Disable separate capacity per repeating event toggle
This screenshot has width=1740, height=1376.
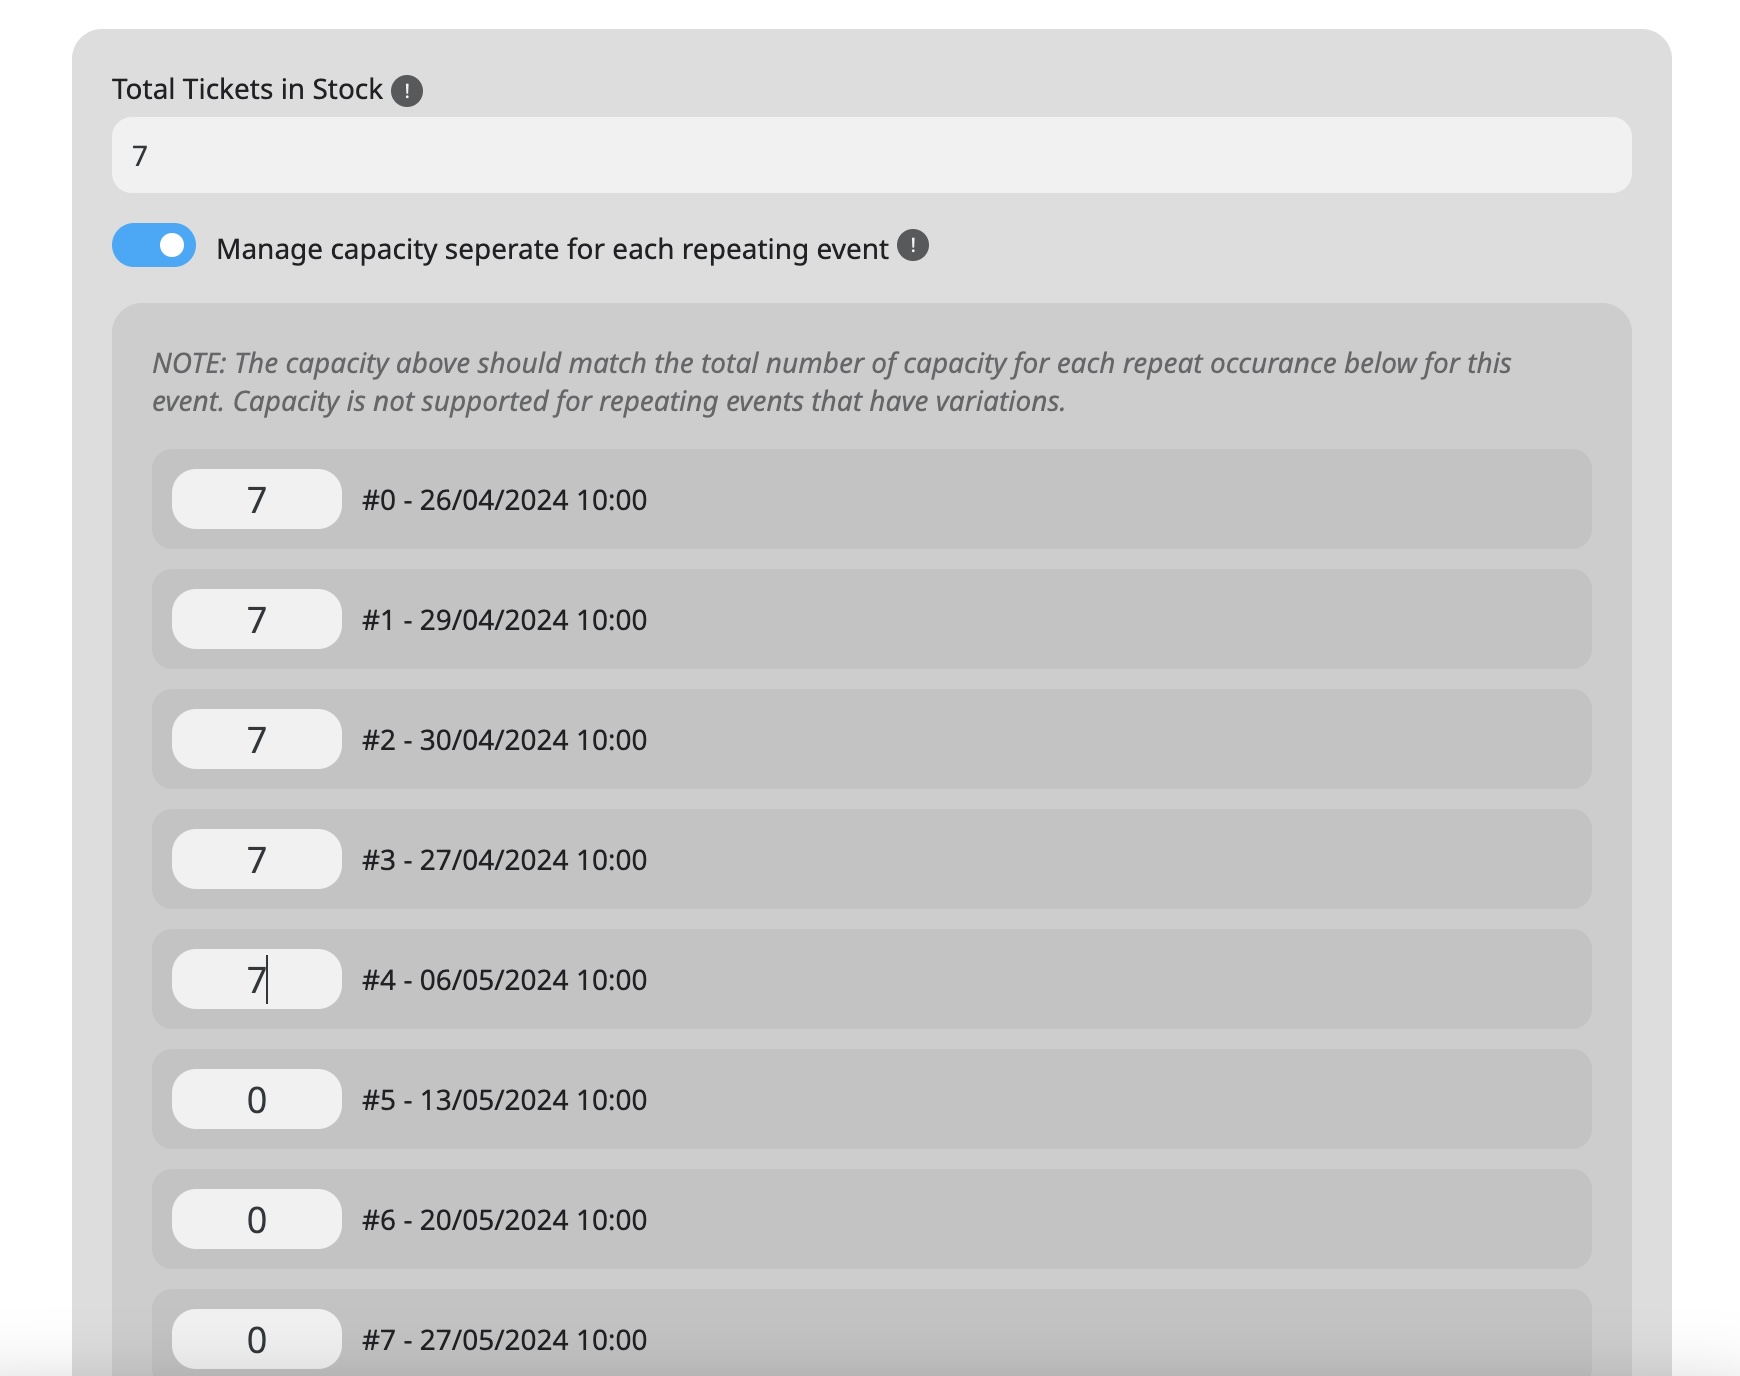[154, 245]
